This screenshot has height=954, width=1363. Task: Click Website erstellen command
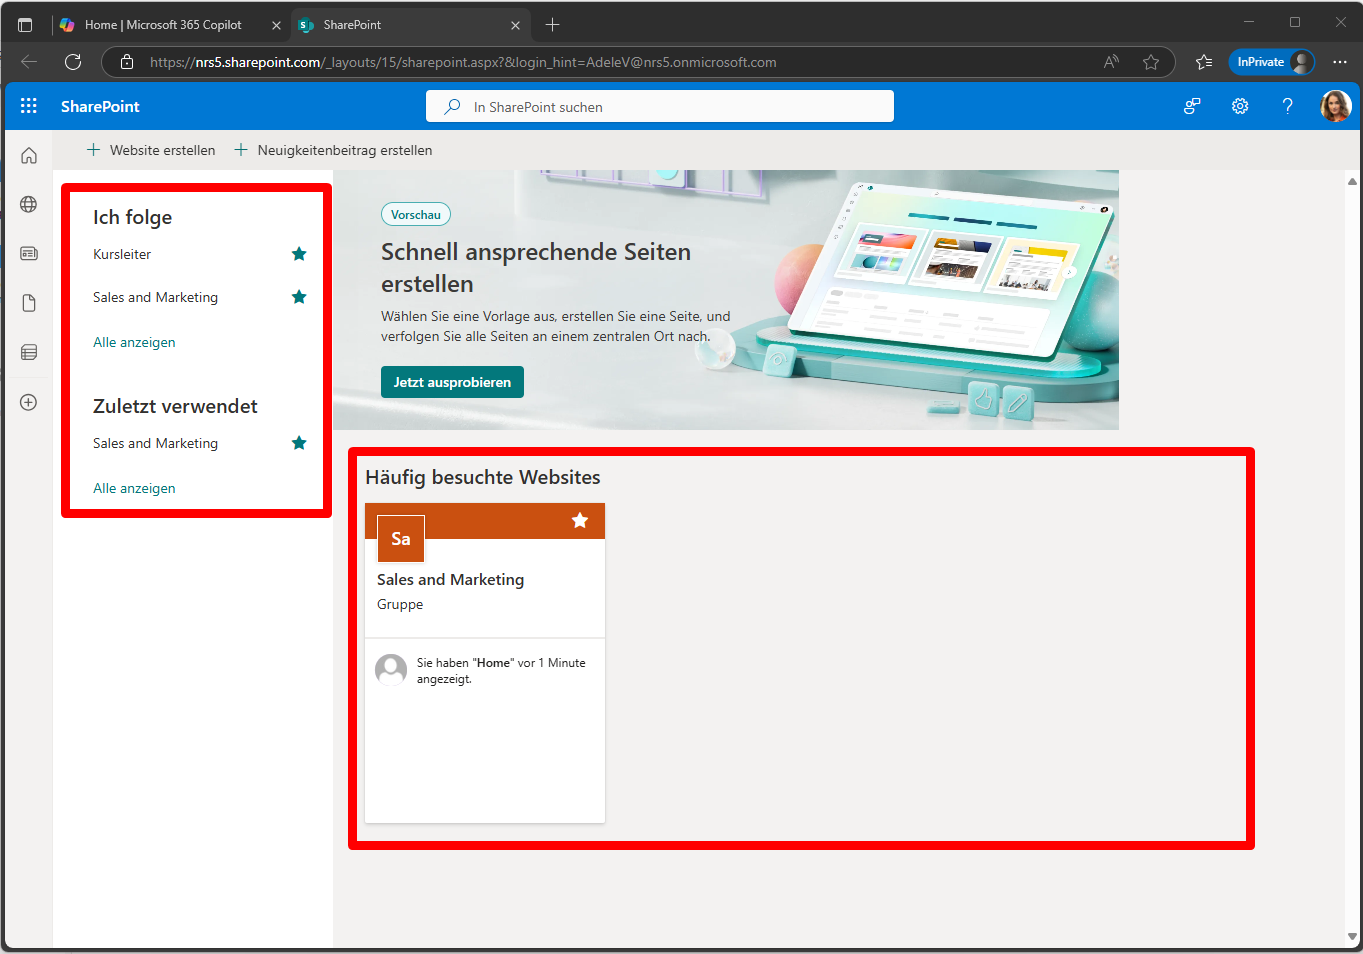[x=151, y=150]
